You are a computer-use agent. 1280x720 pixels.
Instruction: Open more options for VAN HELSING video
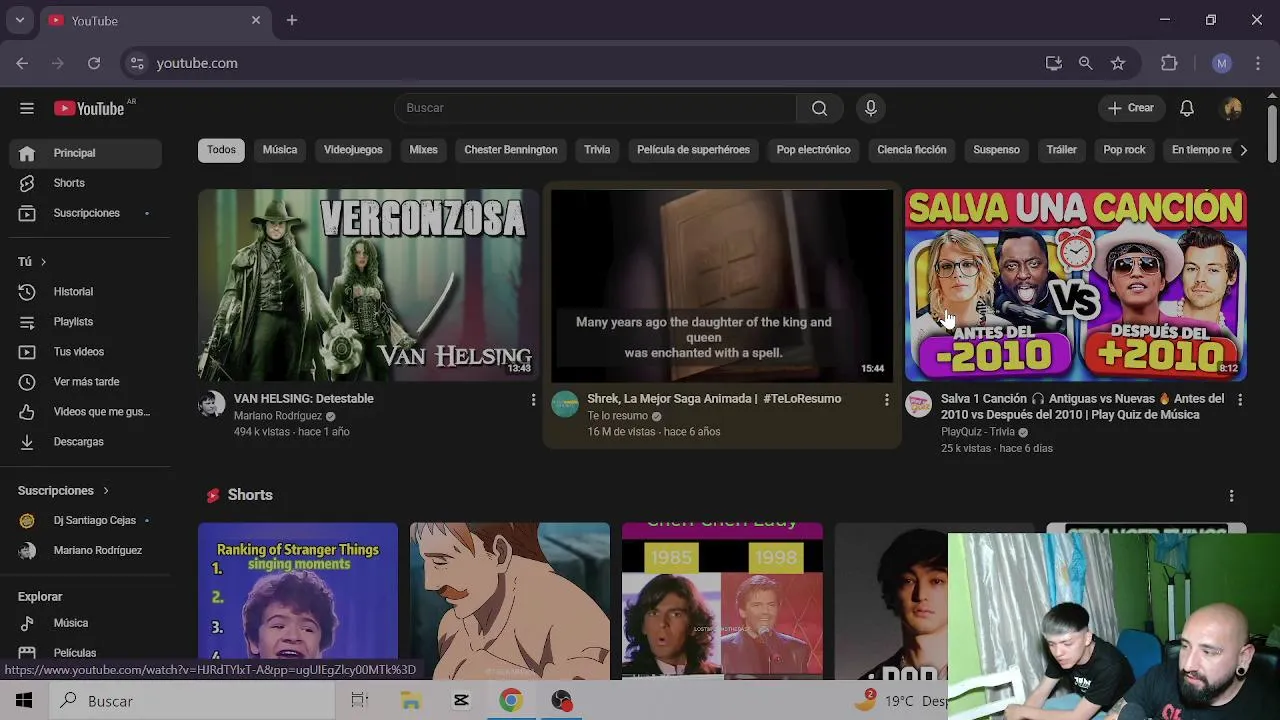point(533,400)
